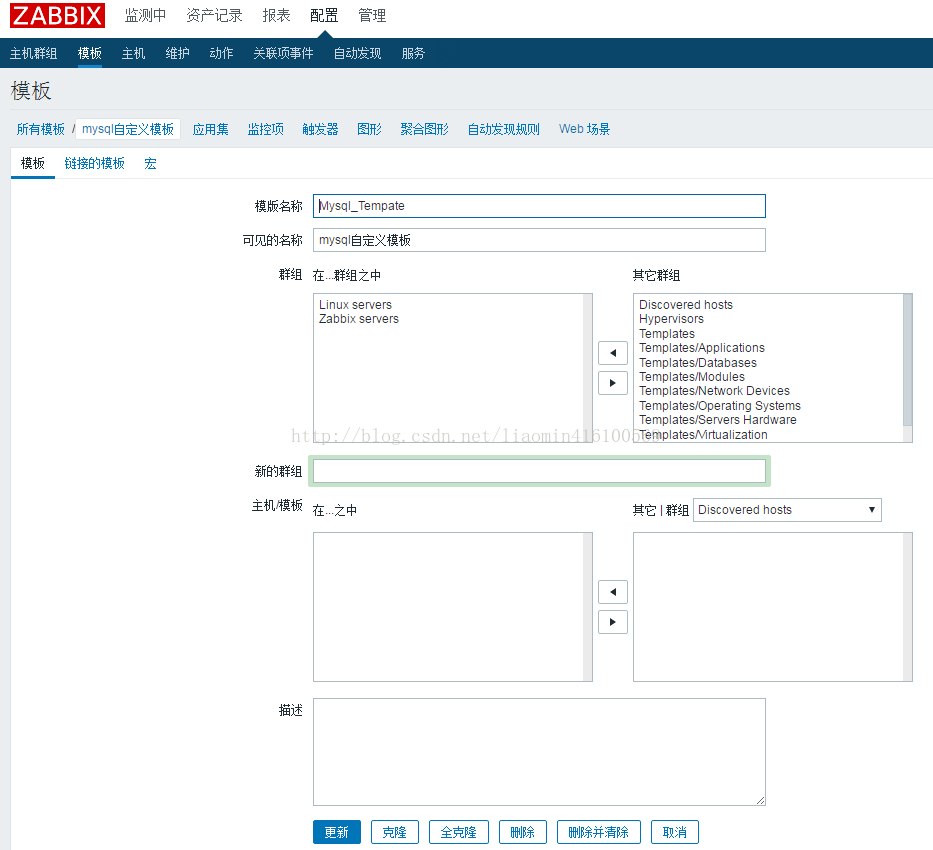Open the 资产记录 top menu
The width and height of the screenshot is (933, 850).
coord(214,15)
